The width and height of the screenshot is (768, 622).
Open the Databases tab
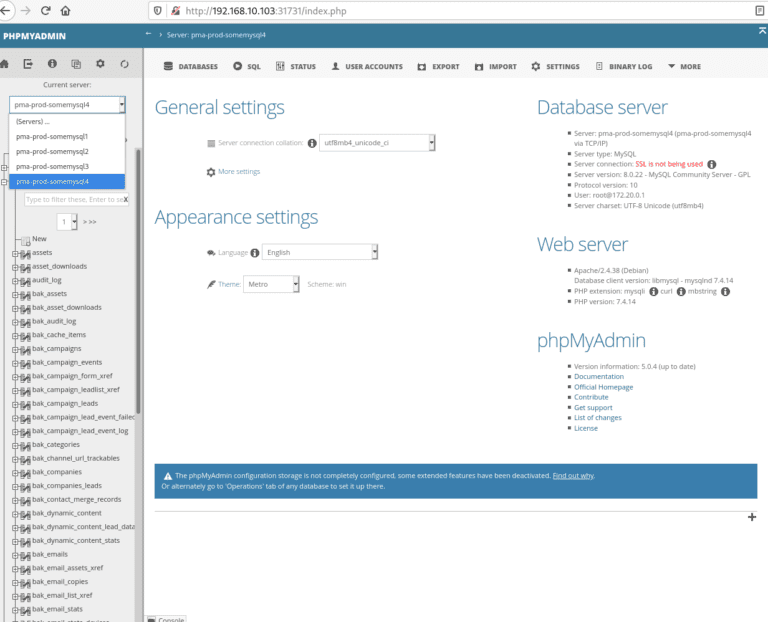(191, 66)
